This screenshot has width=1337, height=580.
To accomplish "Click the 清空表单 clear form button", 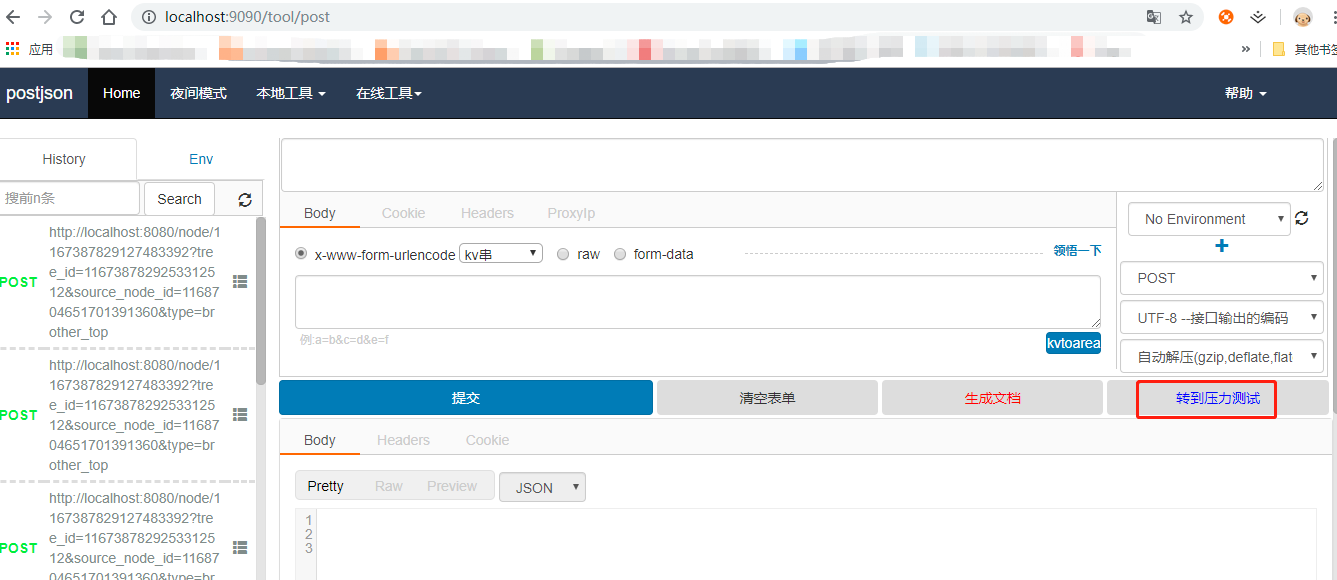I will tap(767, 398).
